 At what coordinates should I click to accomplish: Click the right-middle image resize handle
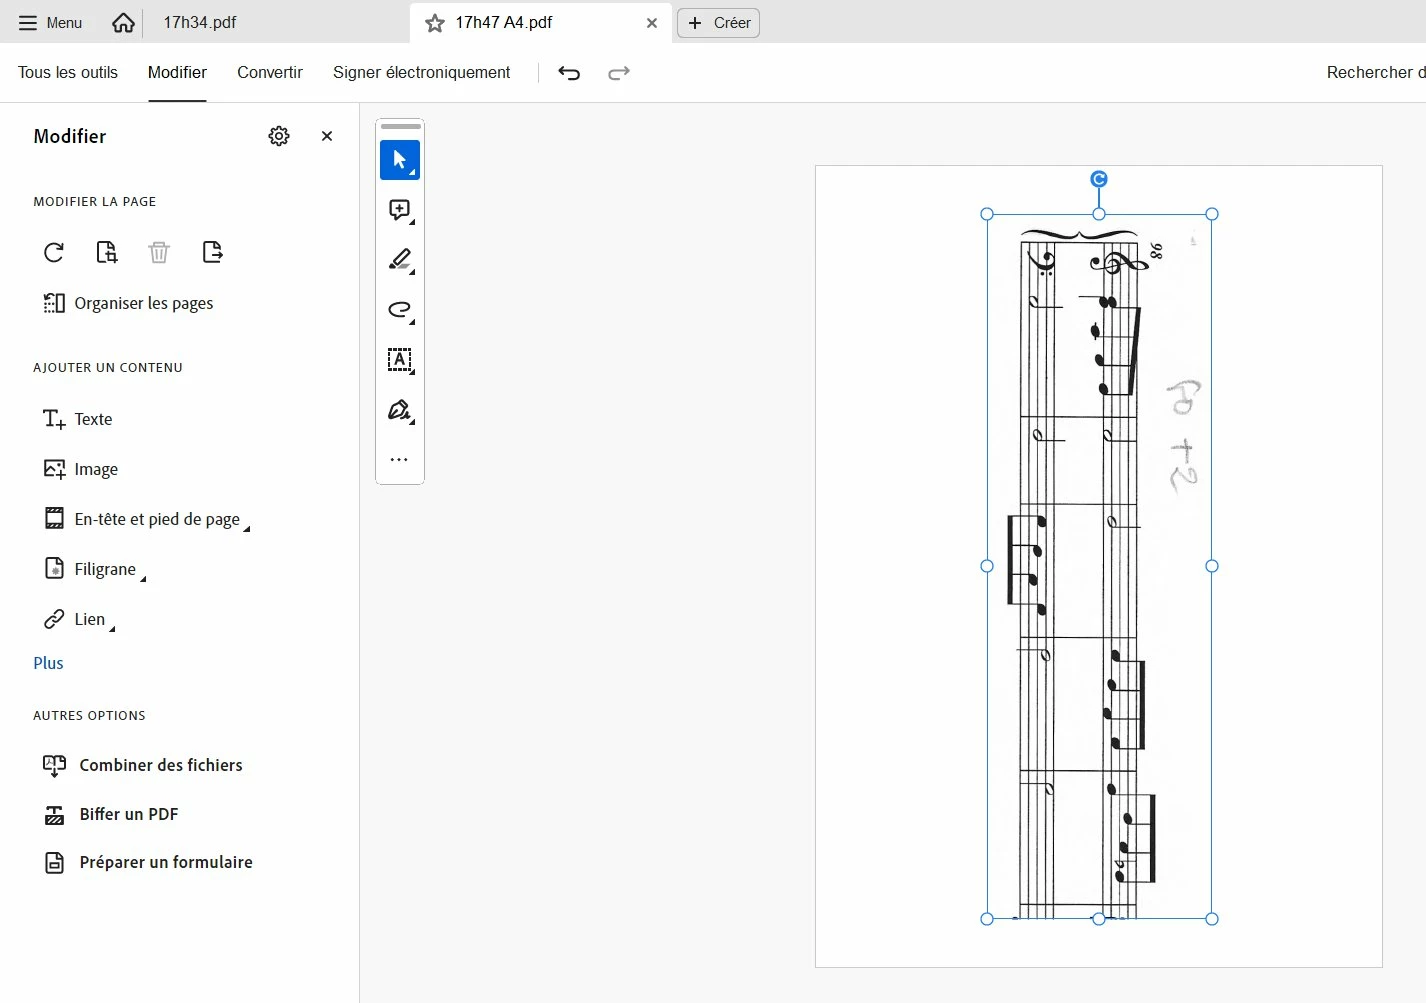[x=1212, y=566]
